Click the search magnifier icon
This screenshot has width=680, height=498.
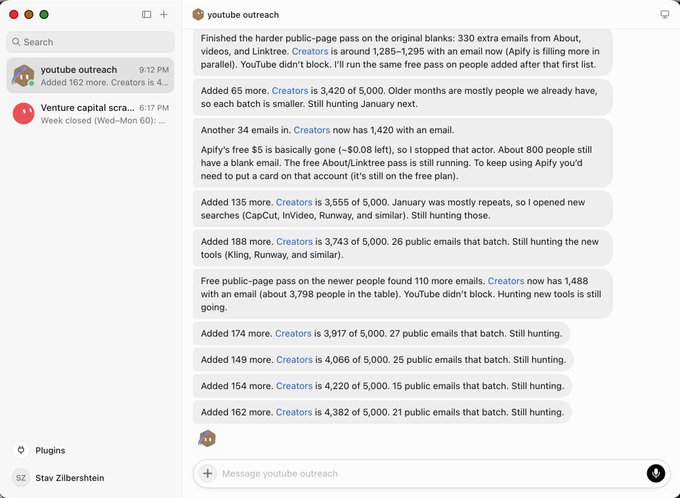[x=16, y=42]
